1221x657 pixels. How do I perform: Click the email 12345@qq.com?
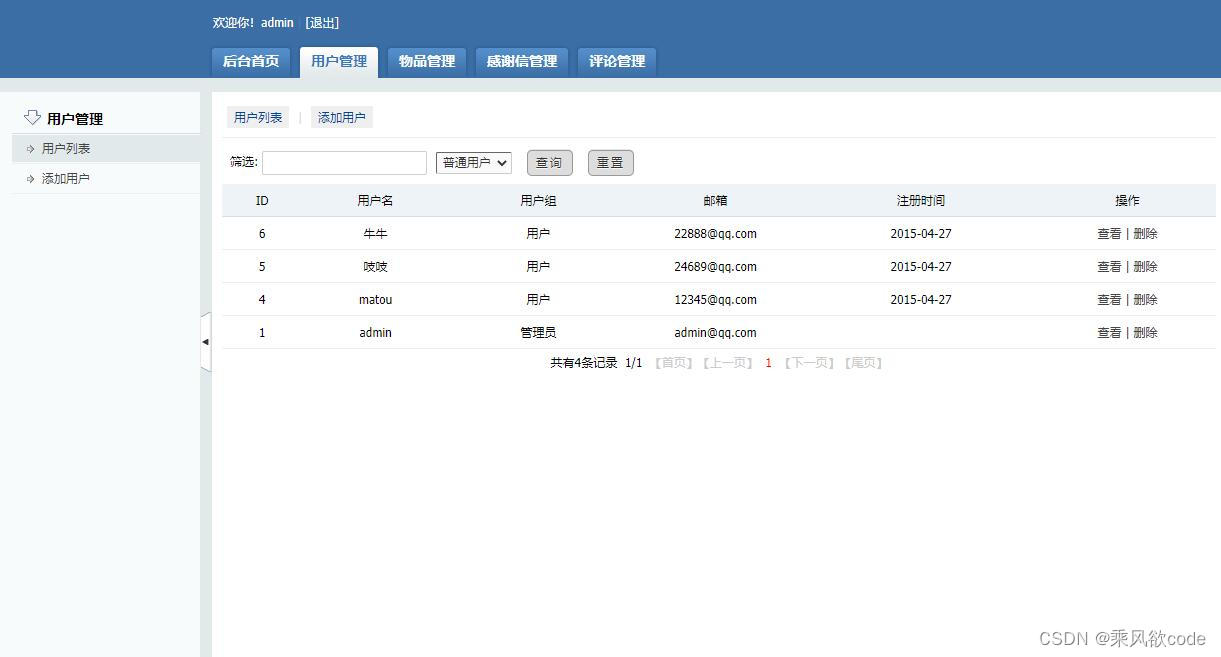click(715, 300)
